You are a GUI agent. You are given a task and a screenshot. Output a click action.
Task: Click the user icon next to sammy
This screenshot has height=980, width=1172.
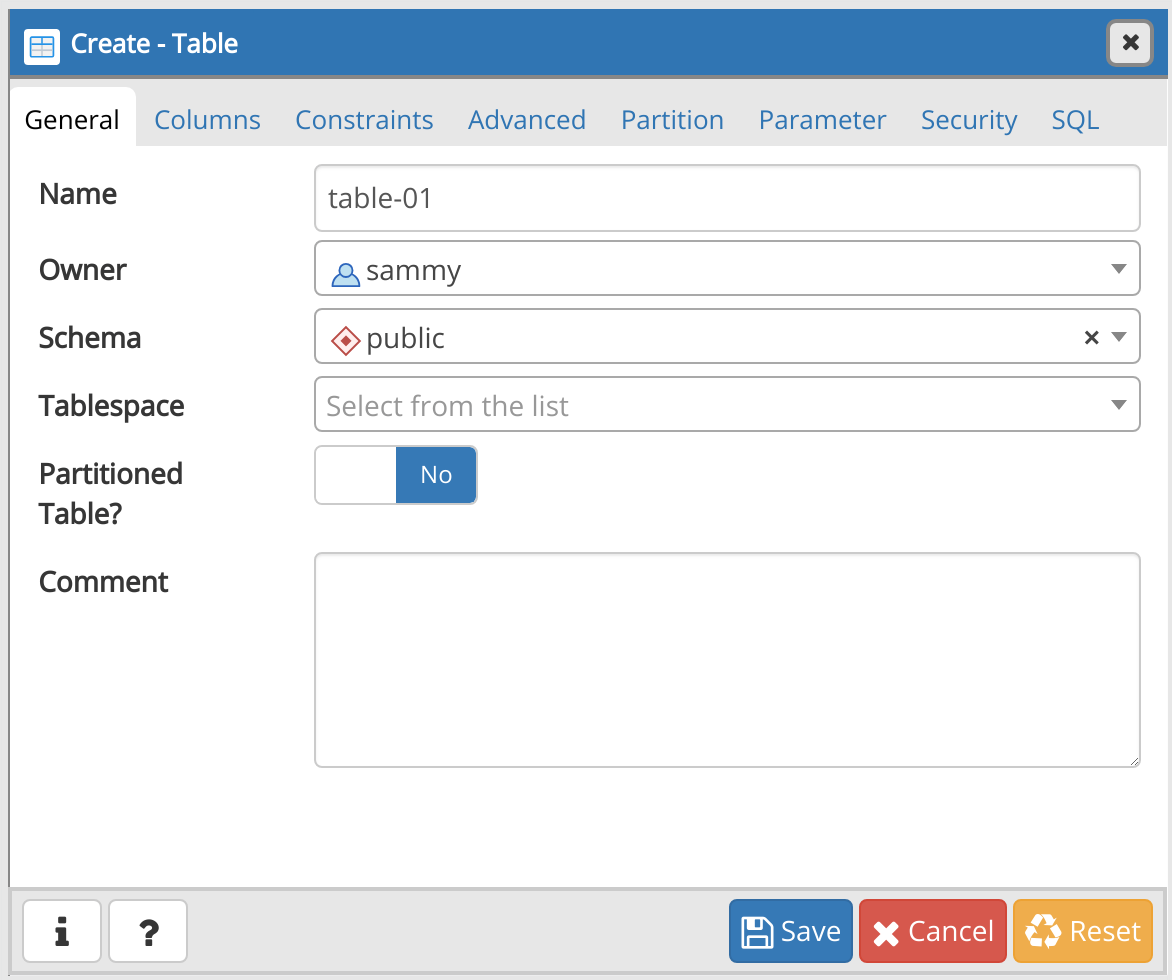tap(345, 272)
